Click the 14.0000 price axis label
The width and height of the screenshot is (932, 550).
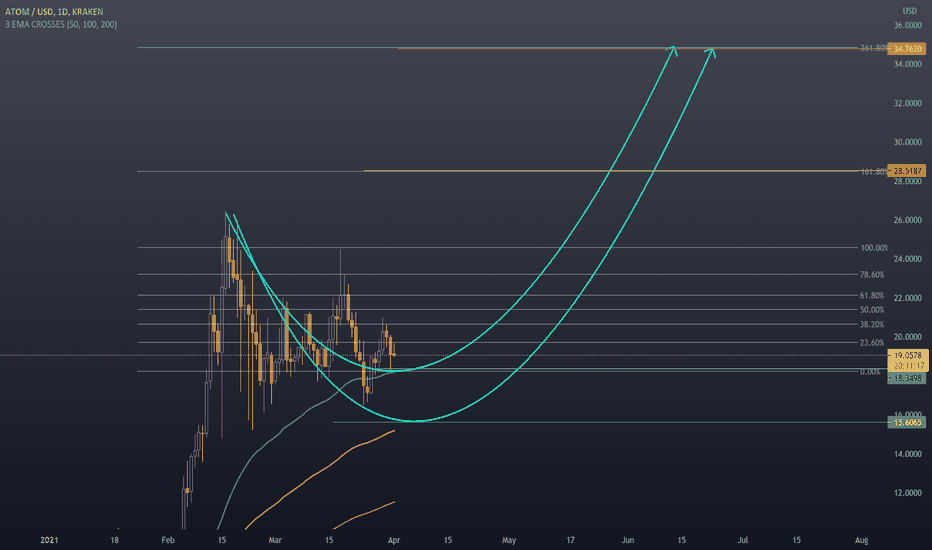point(908,454)
